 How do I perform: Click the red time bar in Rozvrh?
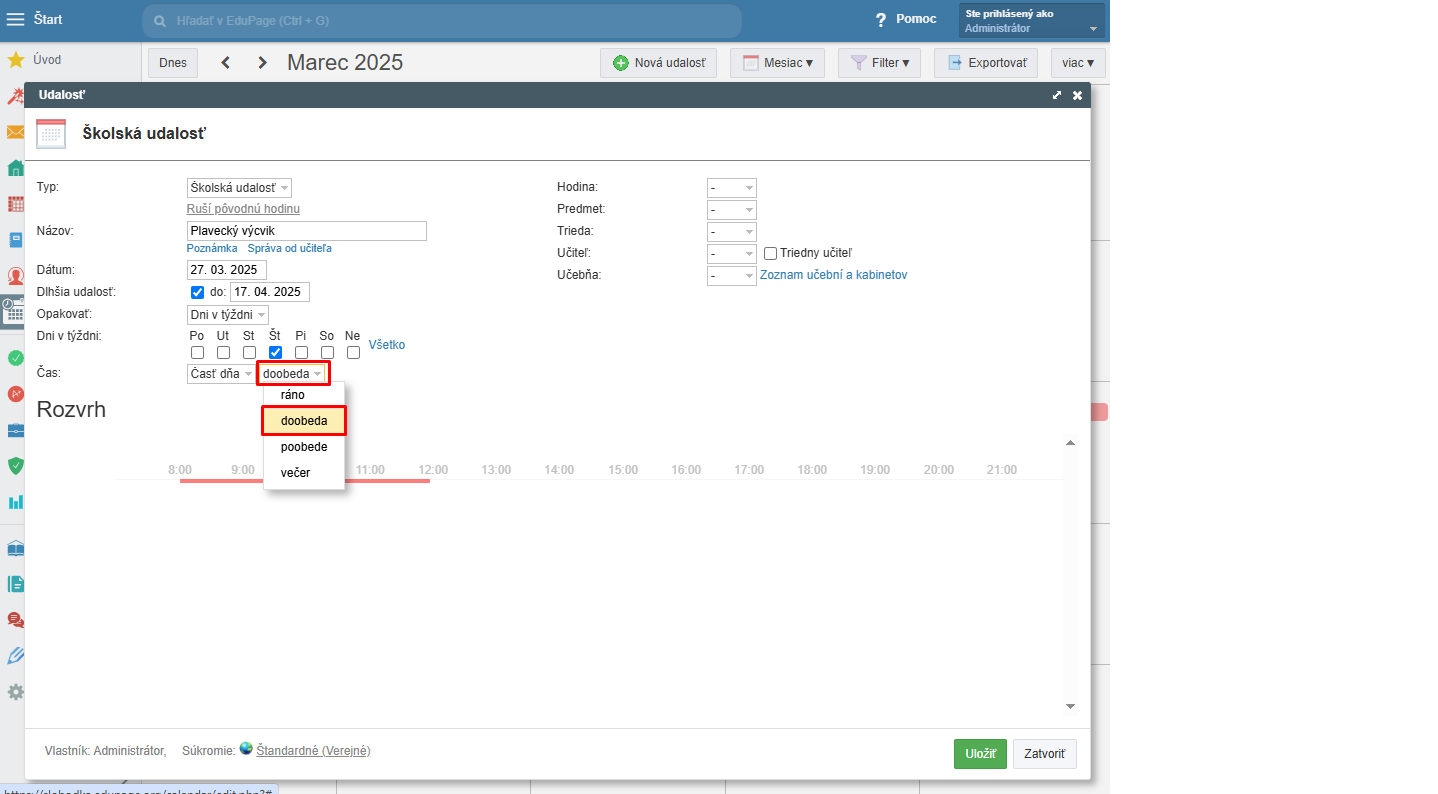click(305, 481)
